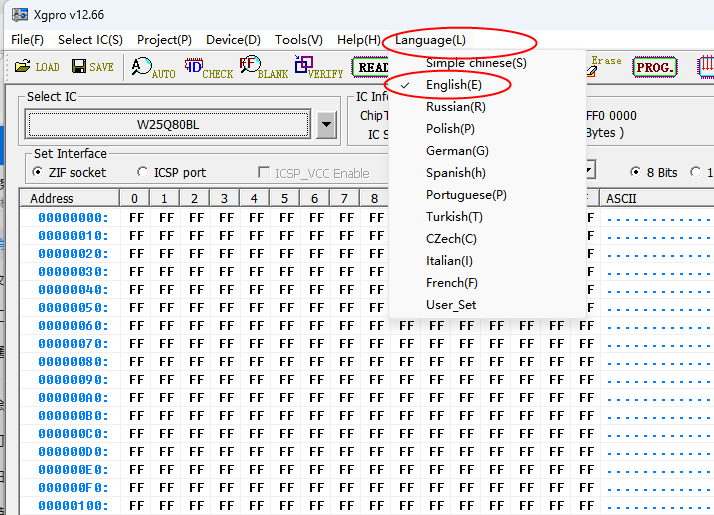The image size is (714, 515).
Task: Run the BLANK check toolbar icon
Action: point(263,68)
